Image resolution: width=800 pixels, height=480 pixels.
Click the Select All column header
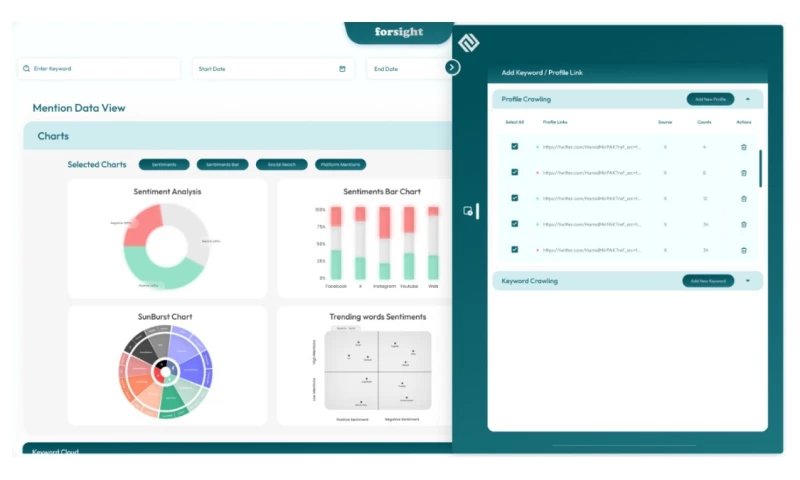point(514,122)
